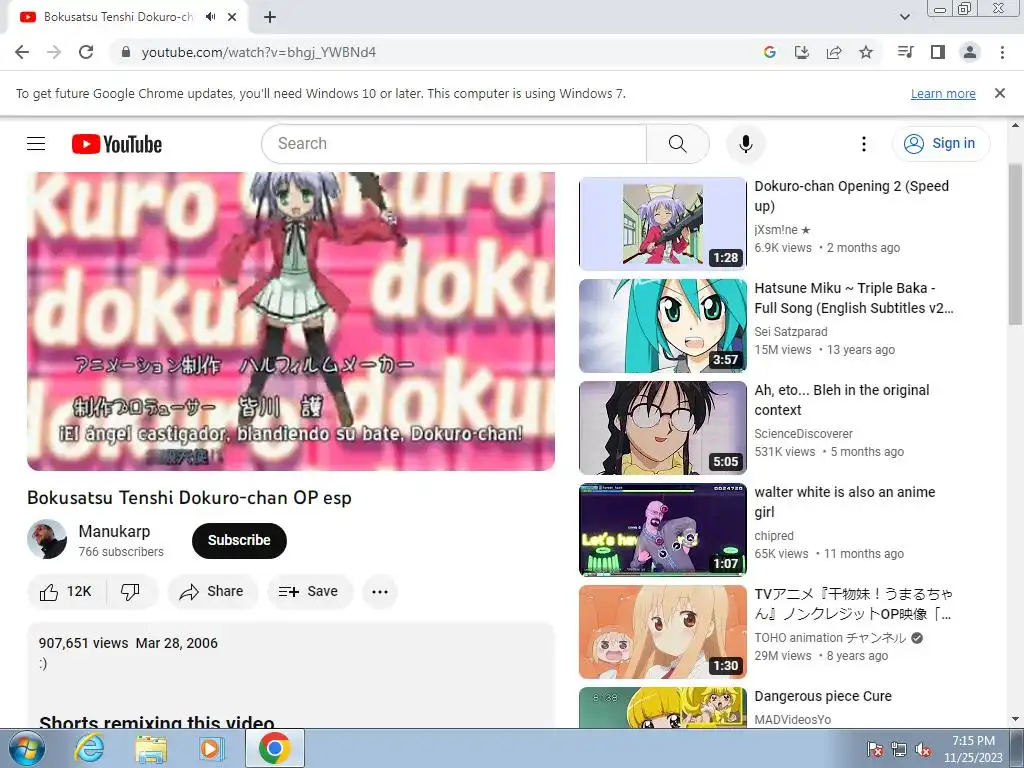Go back to previous page
This screenshot has height=768, width=1024.
point(22,52)
